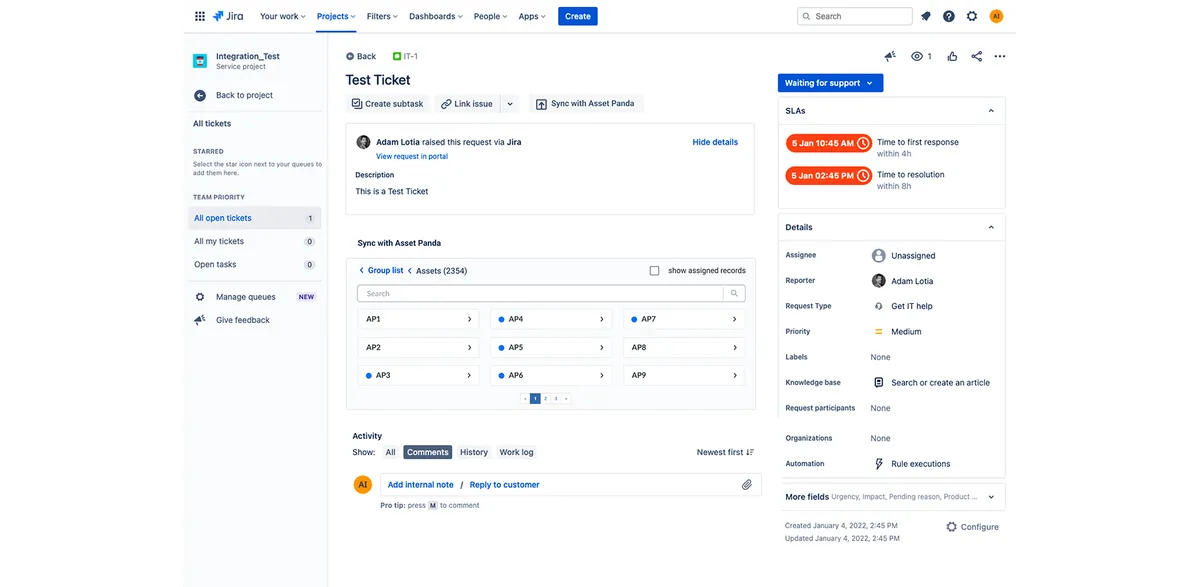This screenshot has height=587, width=1200.
Task: Click the Create button
Action: (x=578, y=16)
